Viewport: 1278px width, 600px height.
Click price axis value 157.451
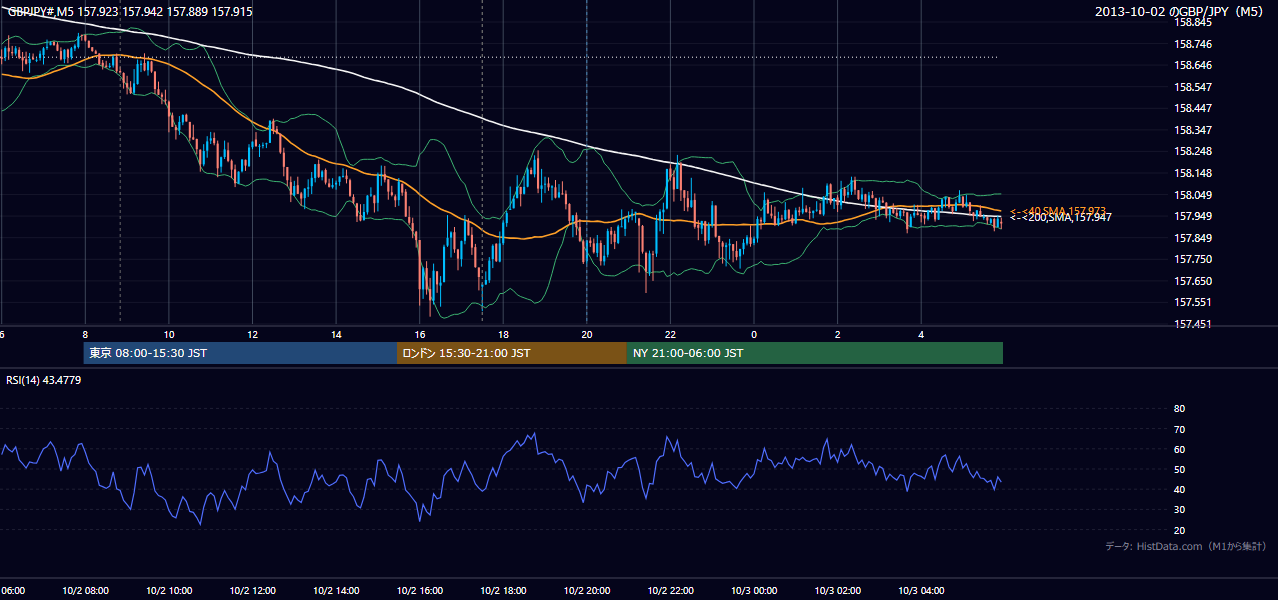coord(1193,324)
